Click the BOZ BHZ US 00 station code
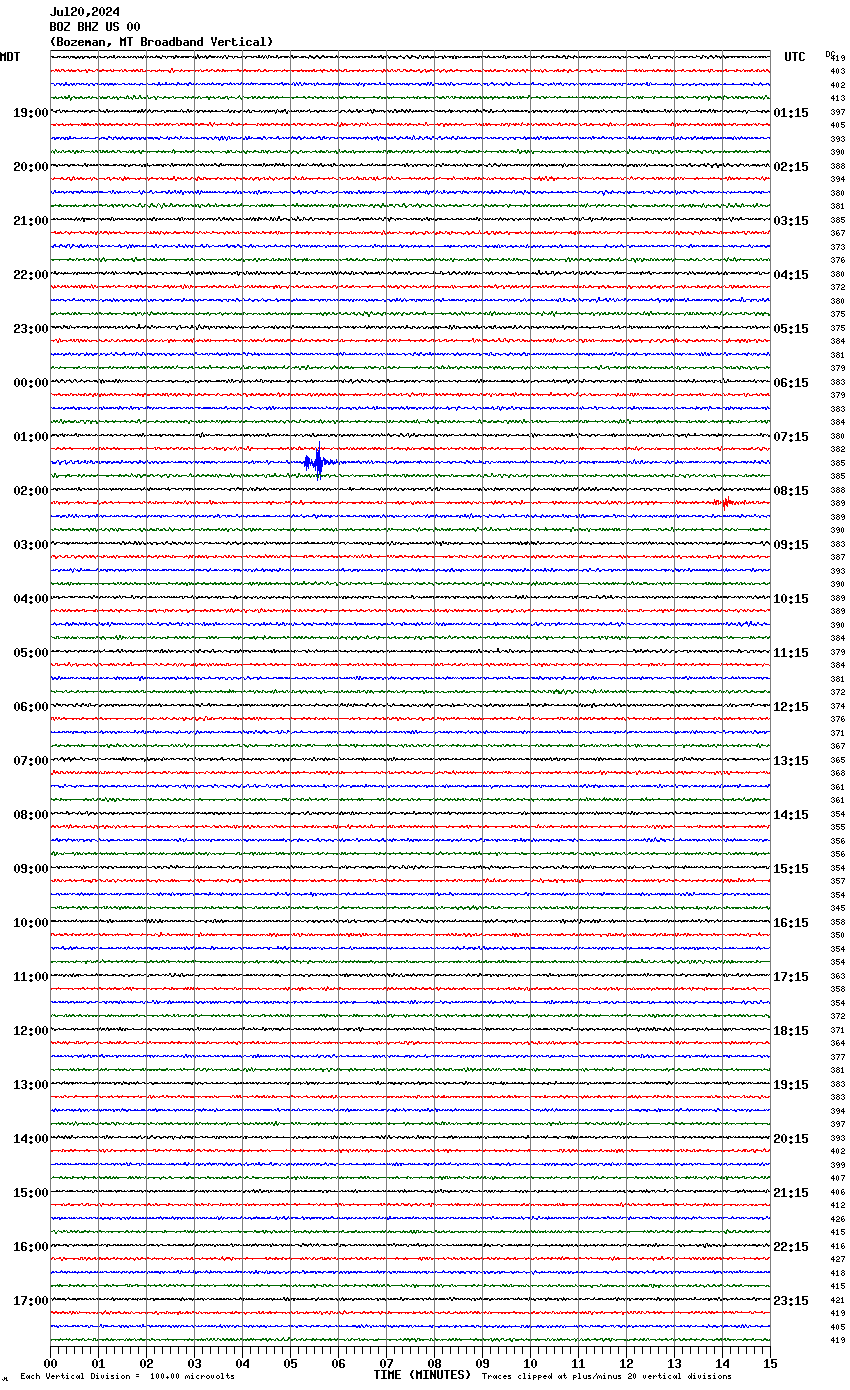 pyautogui.click(x=95, y=27)
